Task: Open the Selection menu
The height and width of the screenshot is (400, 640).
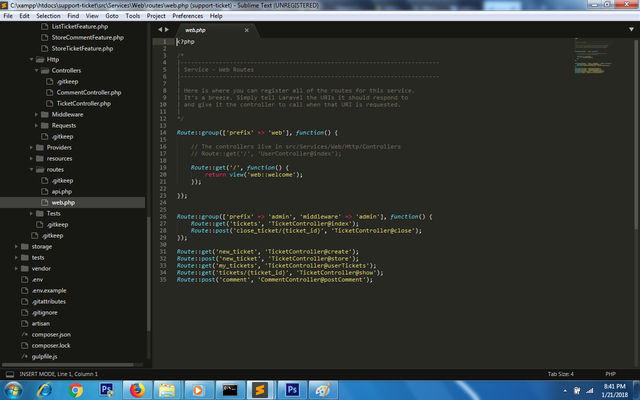Action: [x=48, y=16]
